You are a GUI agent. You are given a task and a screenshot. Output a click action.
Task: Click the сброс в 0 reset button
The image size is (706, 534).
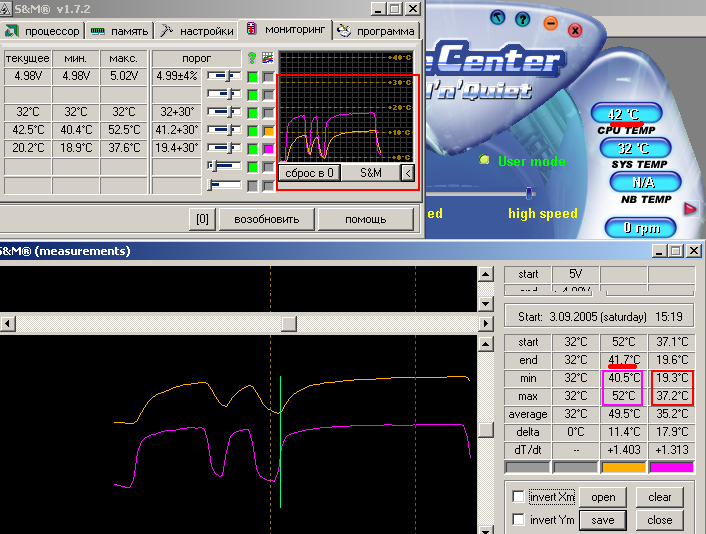coord(310,173)
